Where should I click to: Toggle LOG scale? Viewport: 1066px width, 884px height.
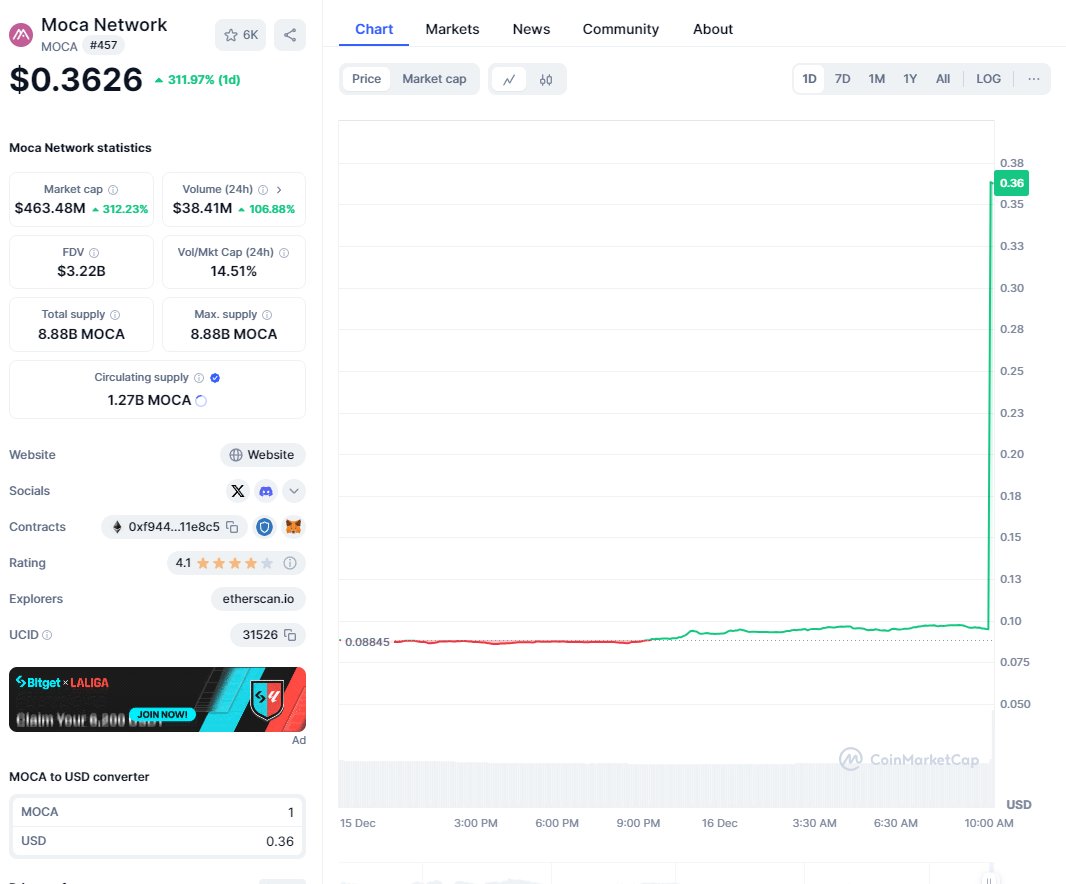coord(988,79)
